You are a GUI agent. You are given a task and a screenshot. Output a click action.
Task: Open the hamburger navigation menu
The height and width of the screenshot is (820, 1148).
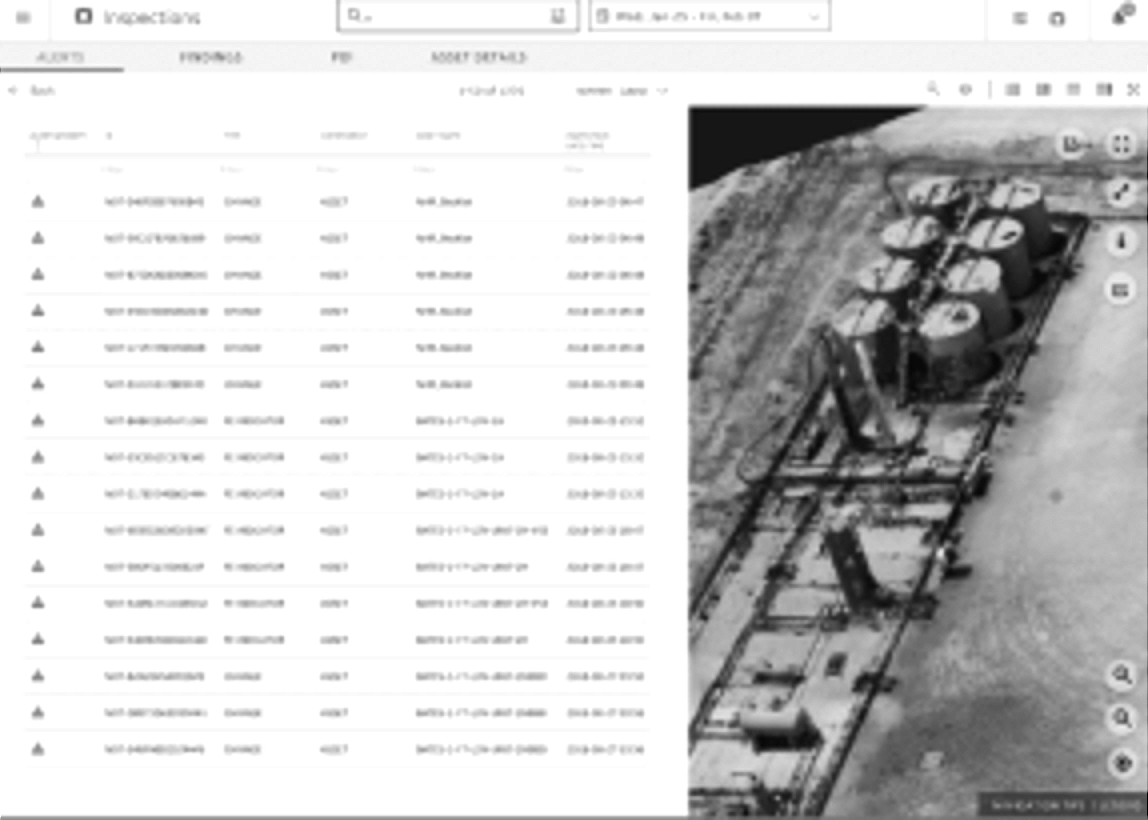coord(23,17)
